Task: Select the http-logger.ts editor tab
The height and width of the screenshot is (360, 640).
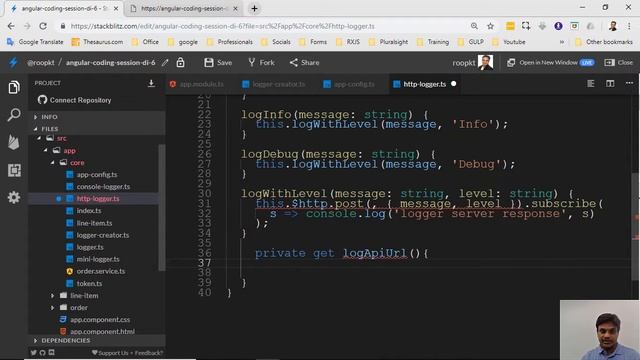Action: [424, 84]
